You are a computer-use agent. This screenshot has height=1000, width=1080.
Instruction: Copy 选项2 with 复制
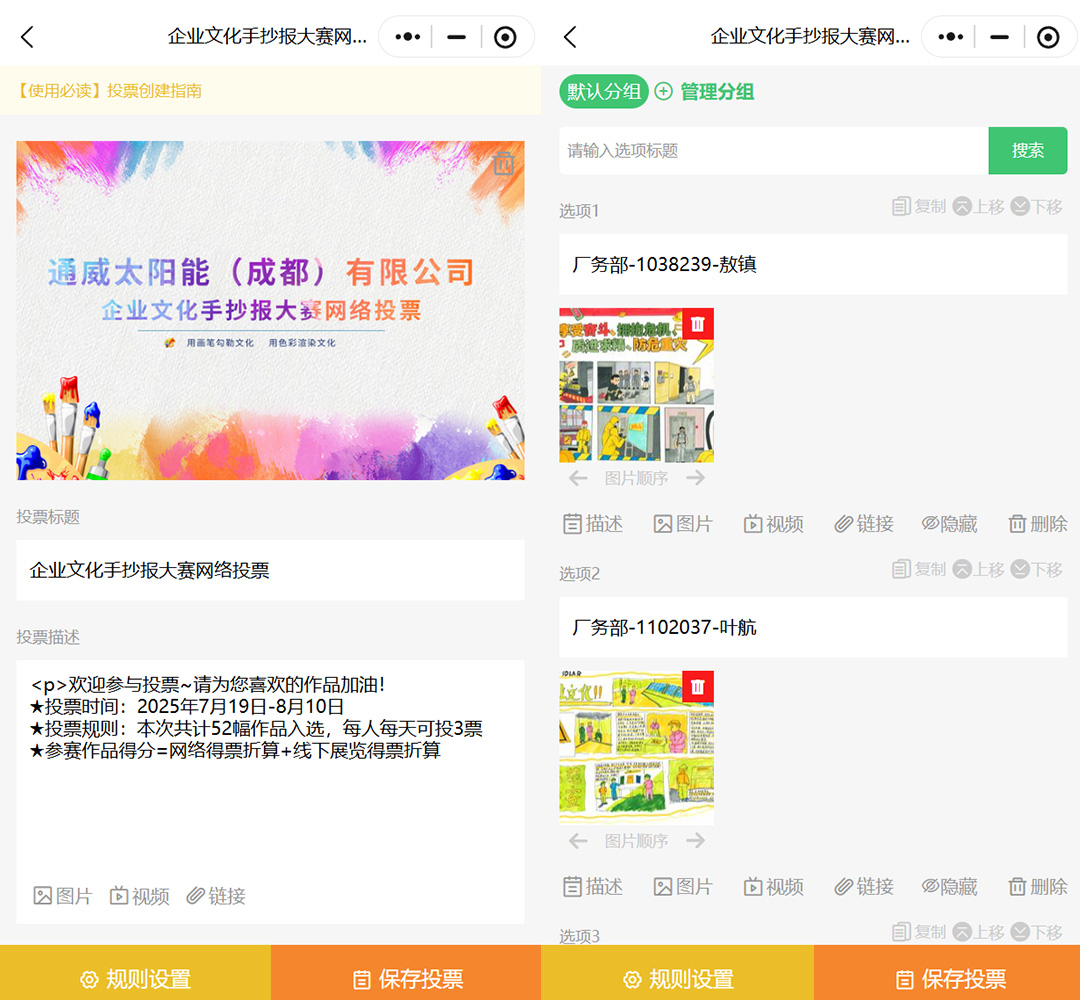(919, 570)
